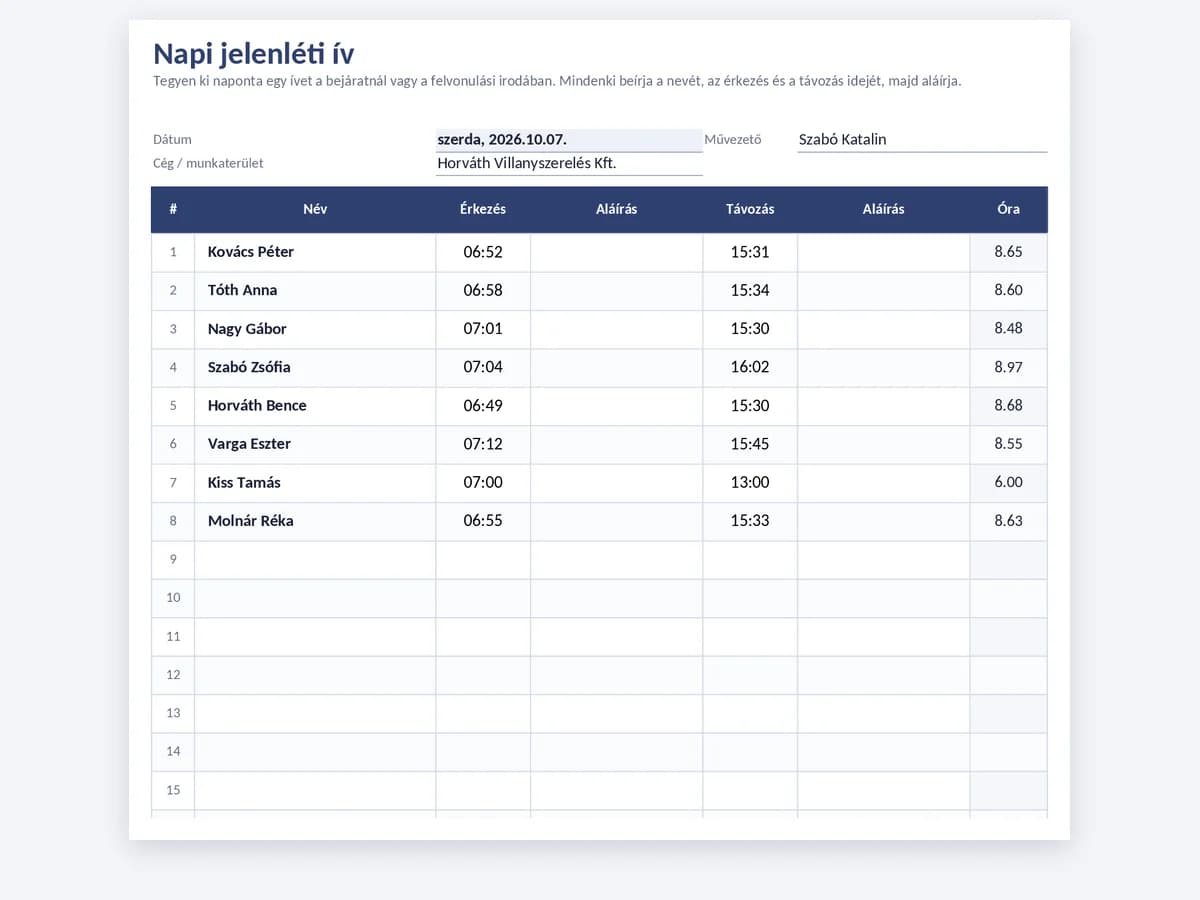Click the Napi jelenléti ív title

[253, 54]
